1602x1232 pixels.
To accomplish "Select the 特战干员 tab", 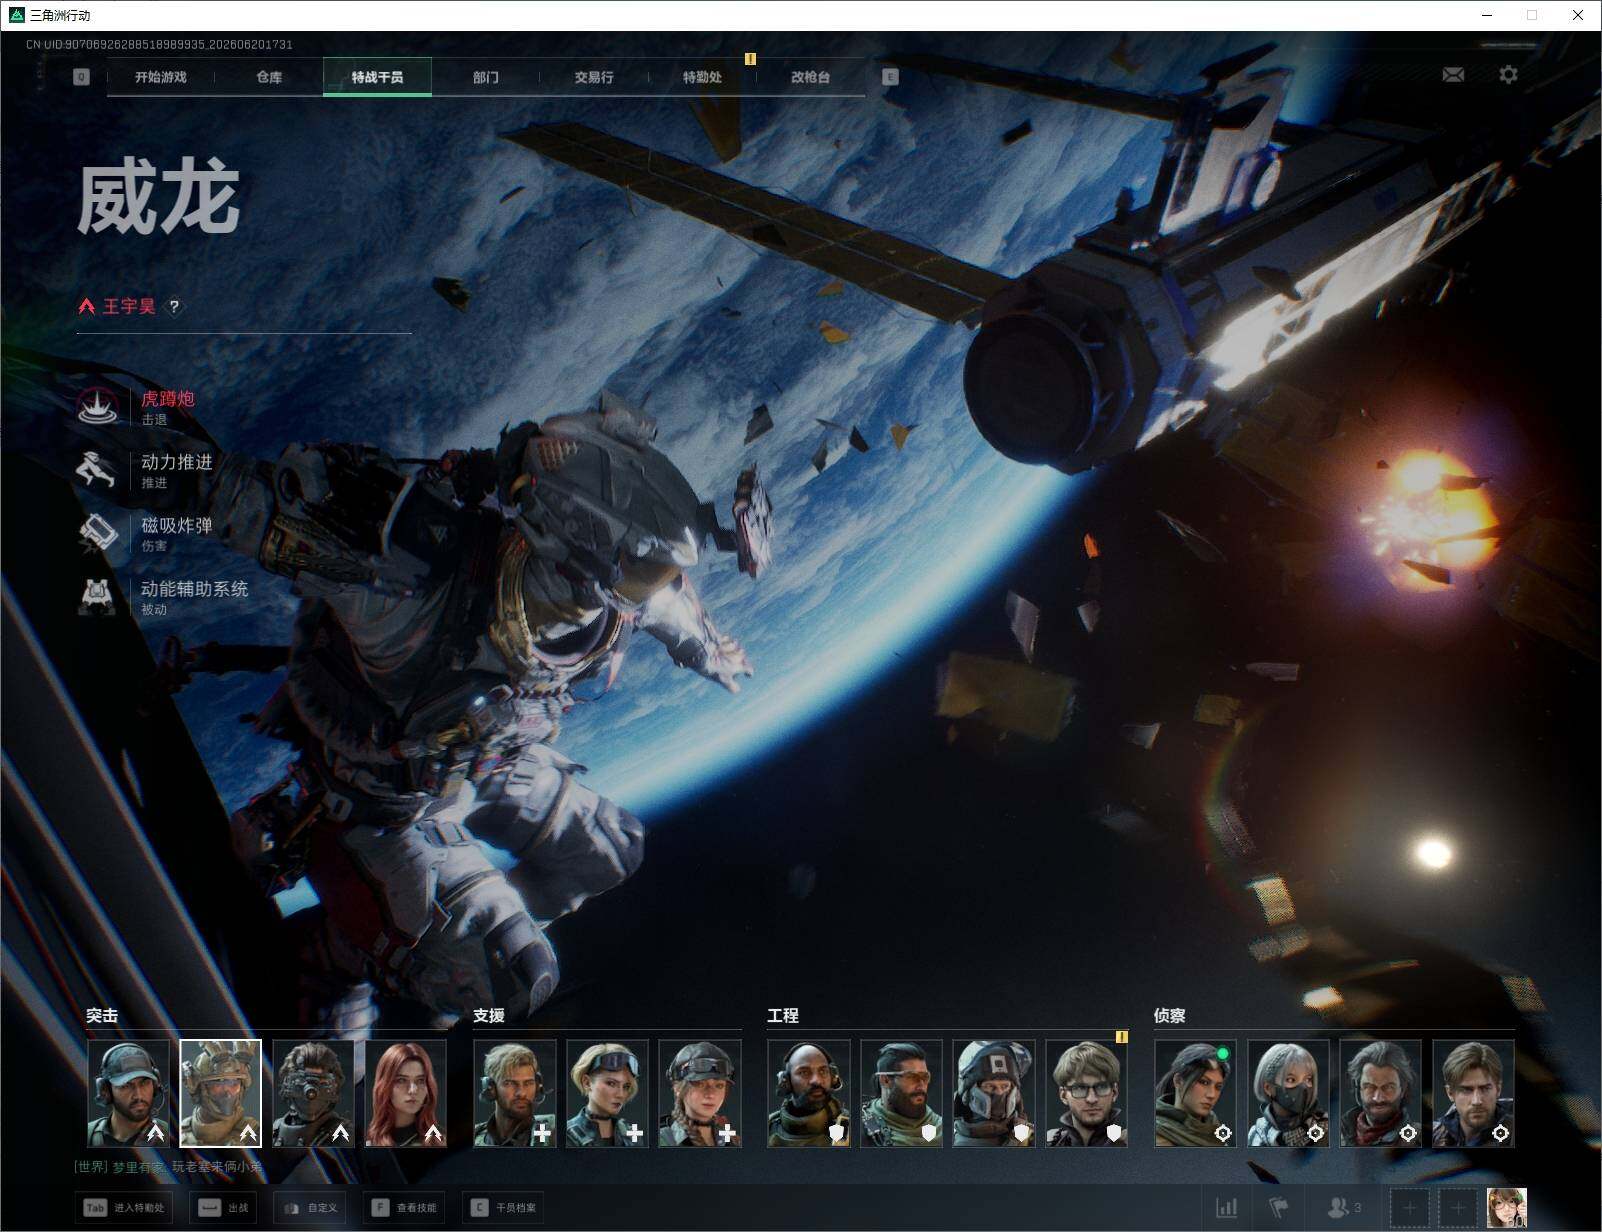I will 377,77.
